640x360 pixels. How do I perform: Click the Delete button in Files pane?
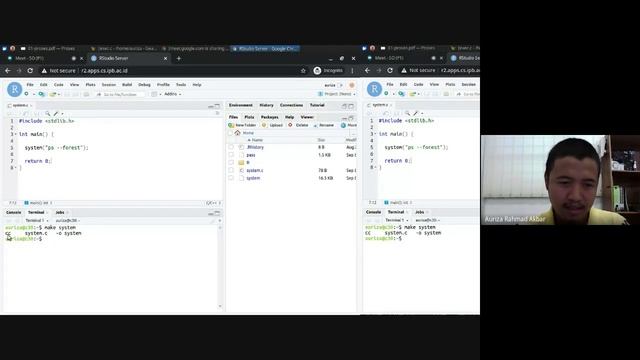pos(298,125)
